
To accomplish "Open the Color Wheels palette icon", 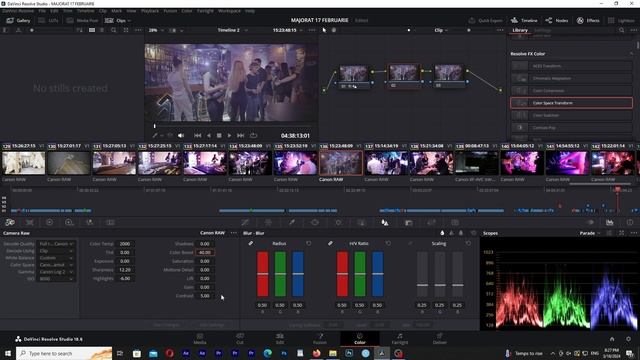I will 49,222.
